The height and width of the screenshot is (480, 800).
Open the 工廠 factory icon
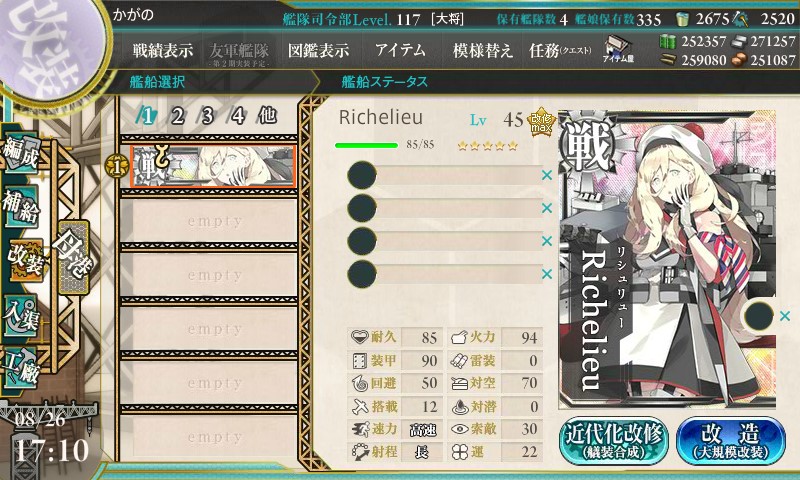click(21, 368)
